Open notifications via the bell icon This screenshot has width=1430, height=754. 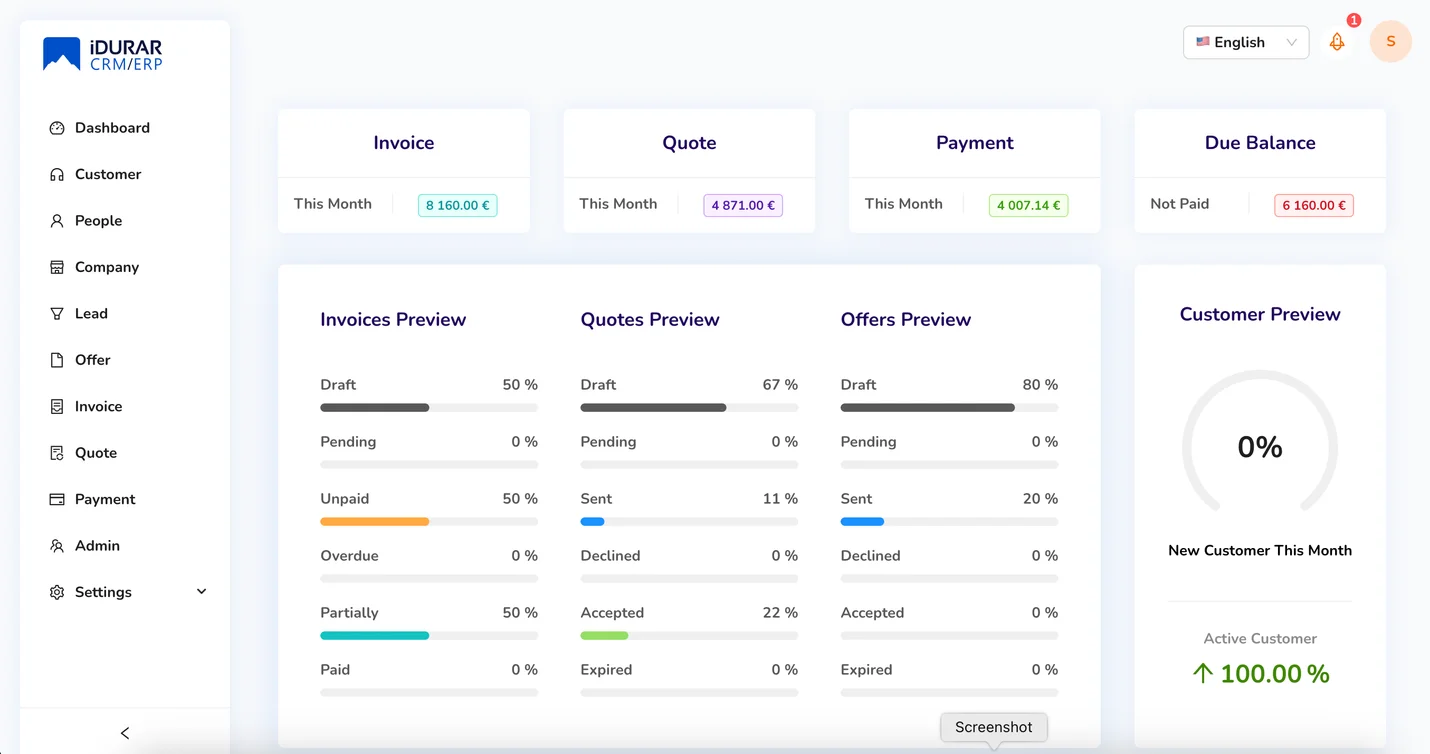(1337, 42)
